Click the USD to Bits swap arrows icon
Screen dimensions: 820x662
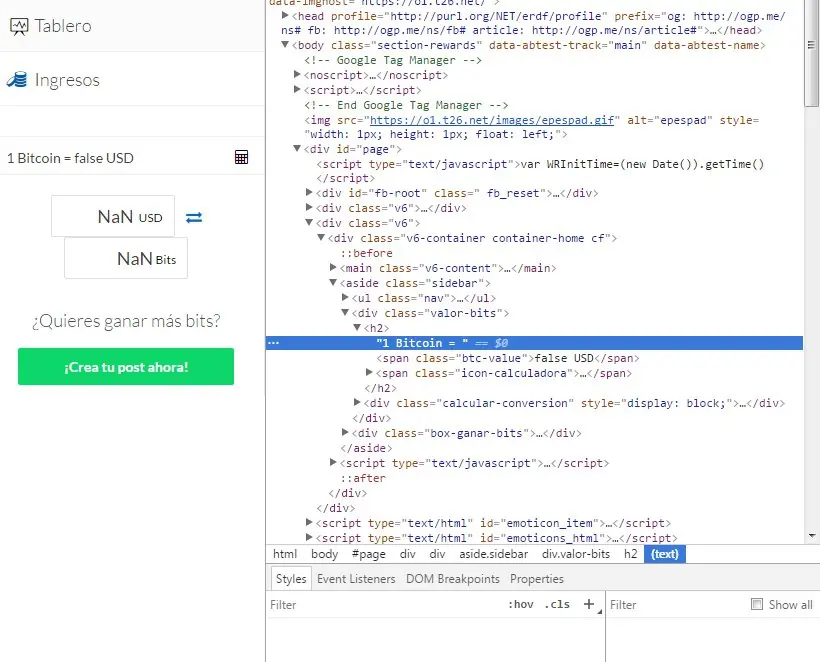(x=194, y=217)
